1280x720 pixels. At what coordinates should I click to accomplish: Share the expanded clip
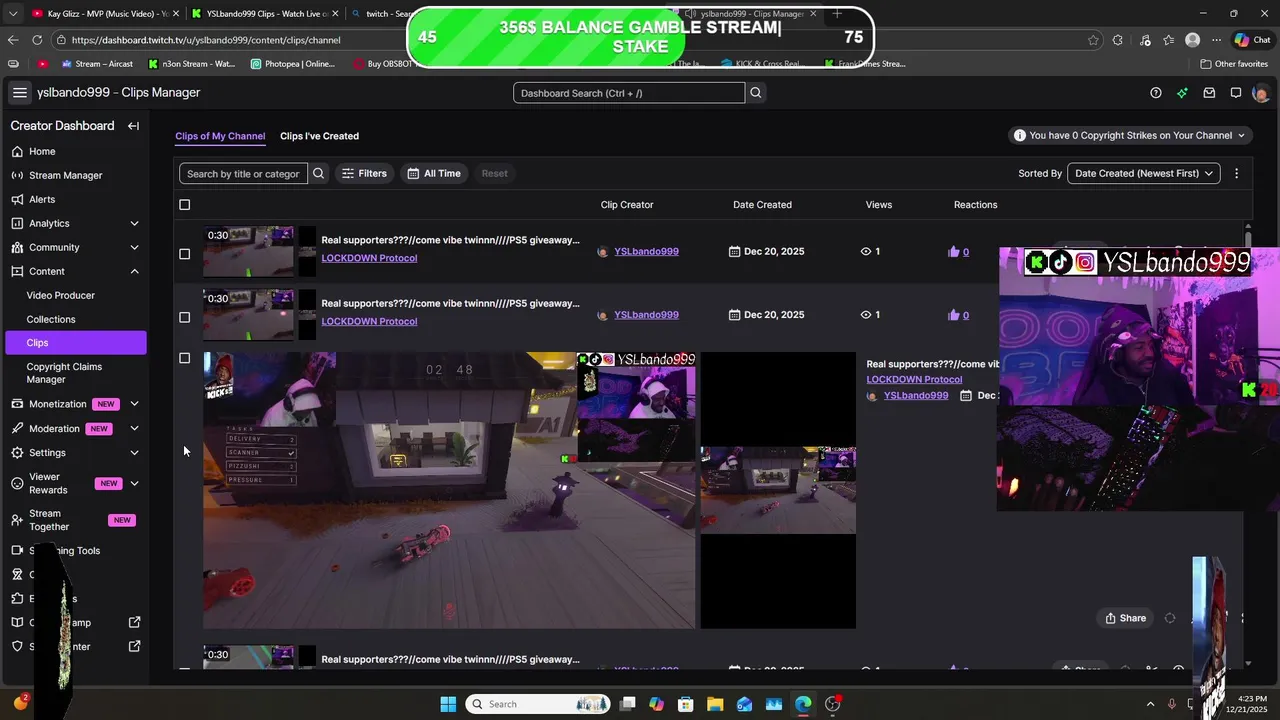tap(1126, 618)
